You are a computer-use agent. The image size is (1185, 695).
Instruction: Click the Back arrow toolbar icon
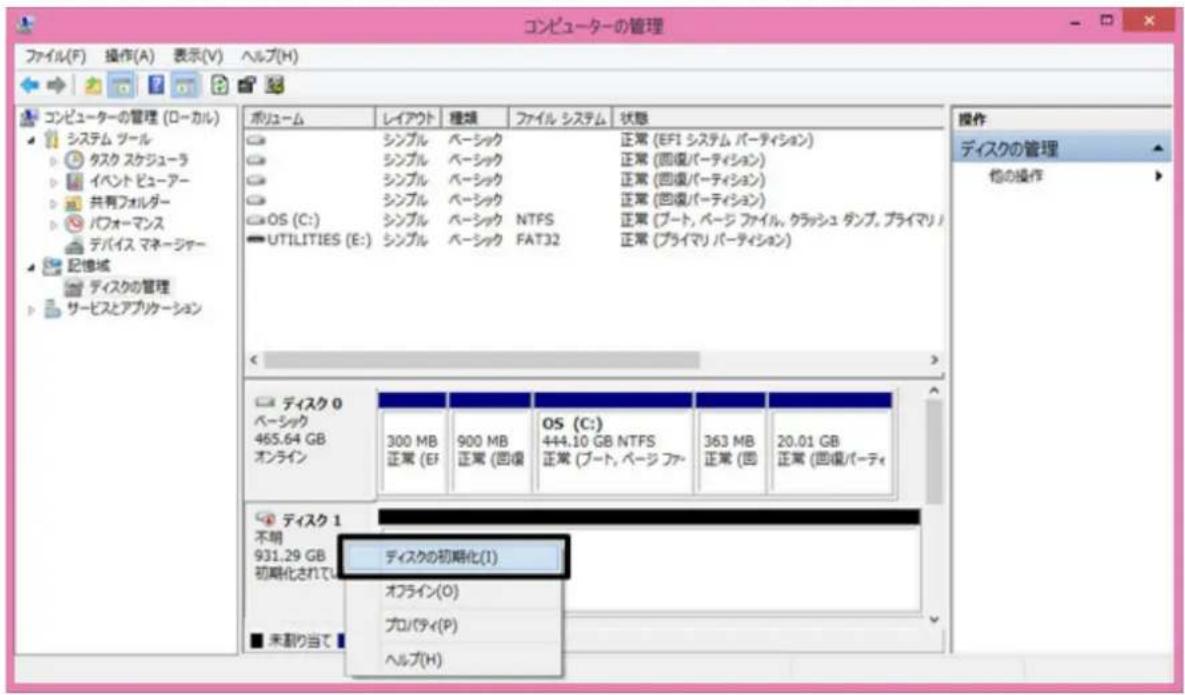tap(30, 85)
